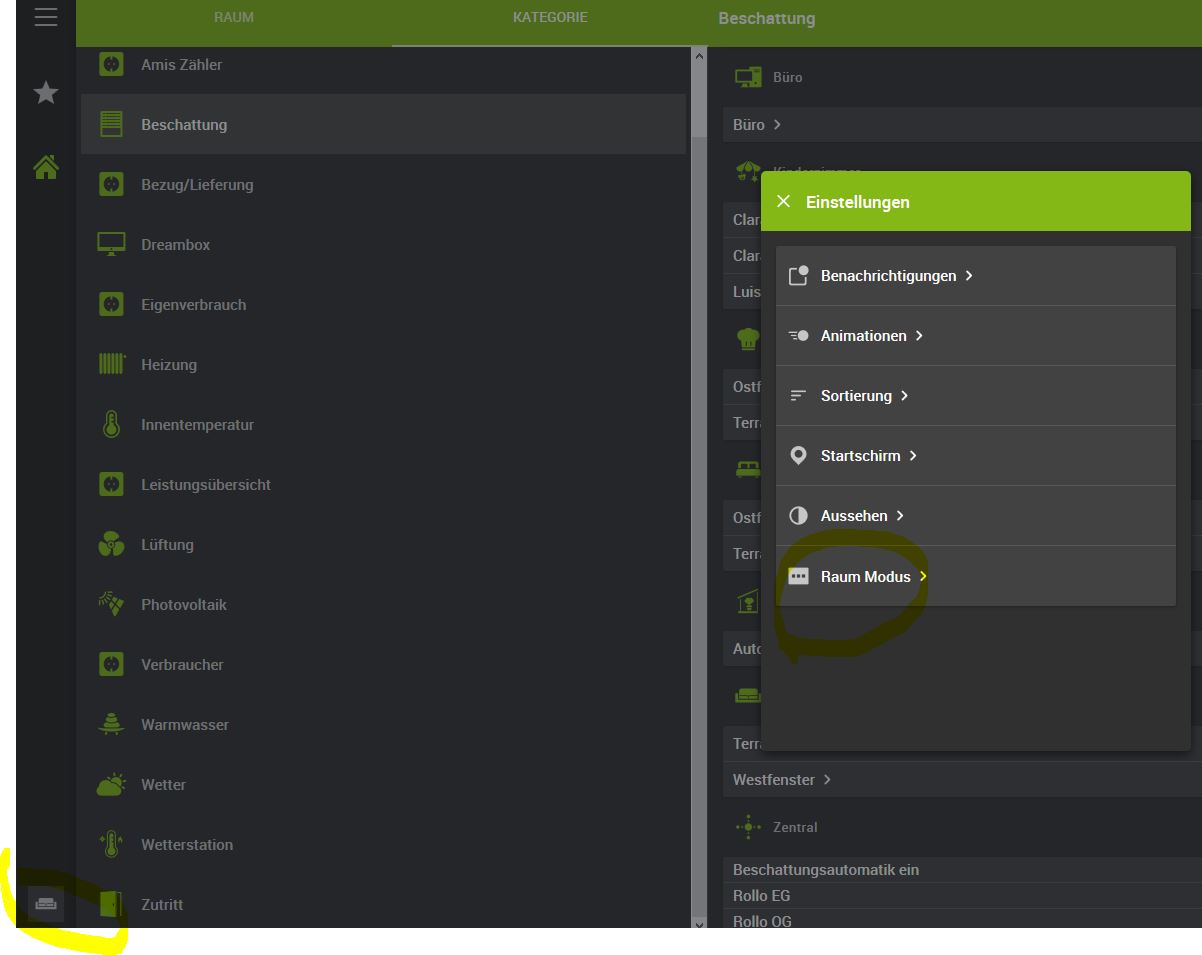Click the Lüftung fan icon

click(x=111, y=544)
